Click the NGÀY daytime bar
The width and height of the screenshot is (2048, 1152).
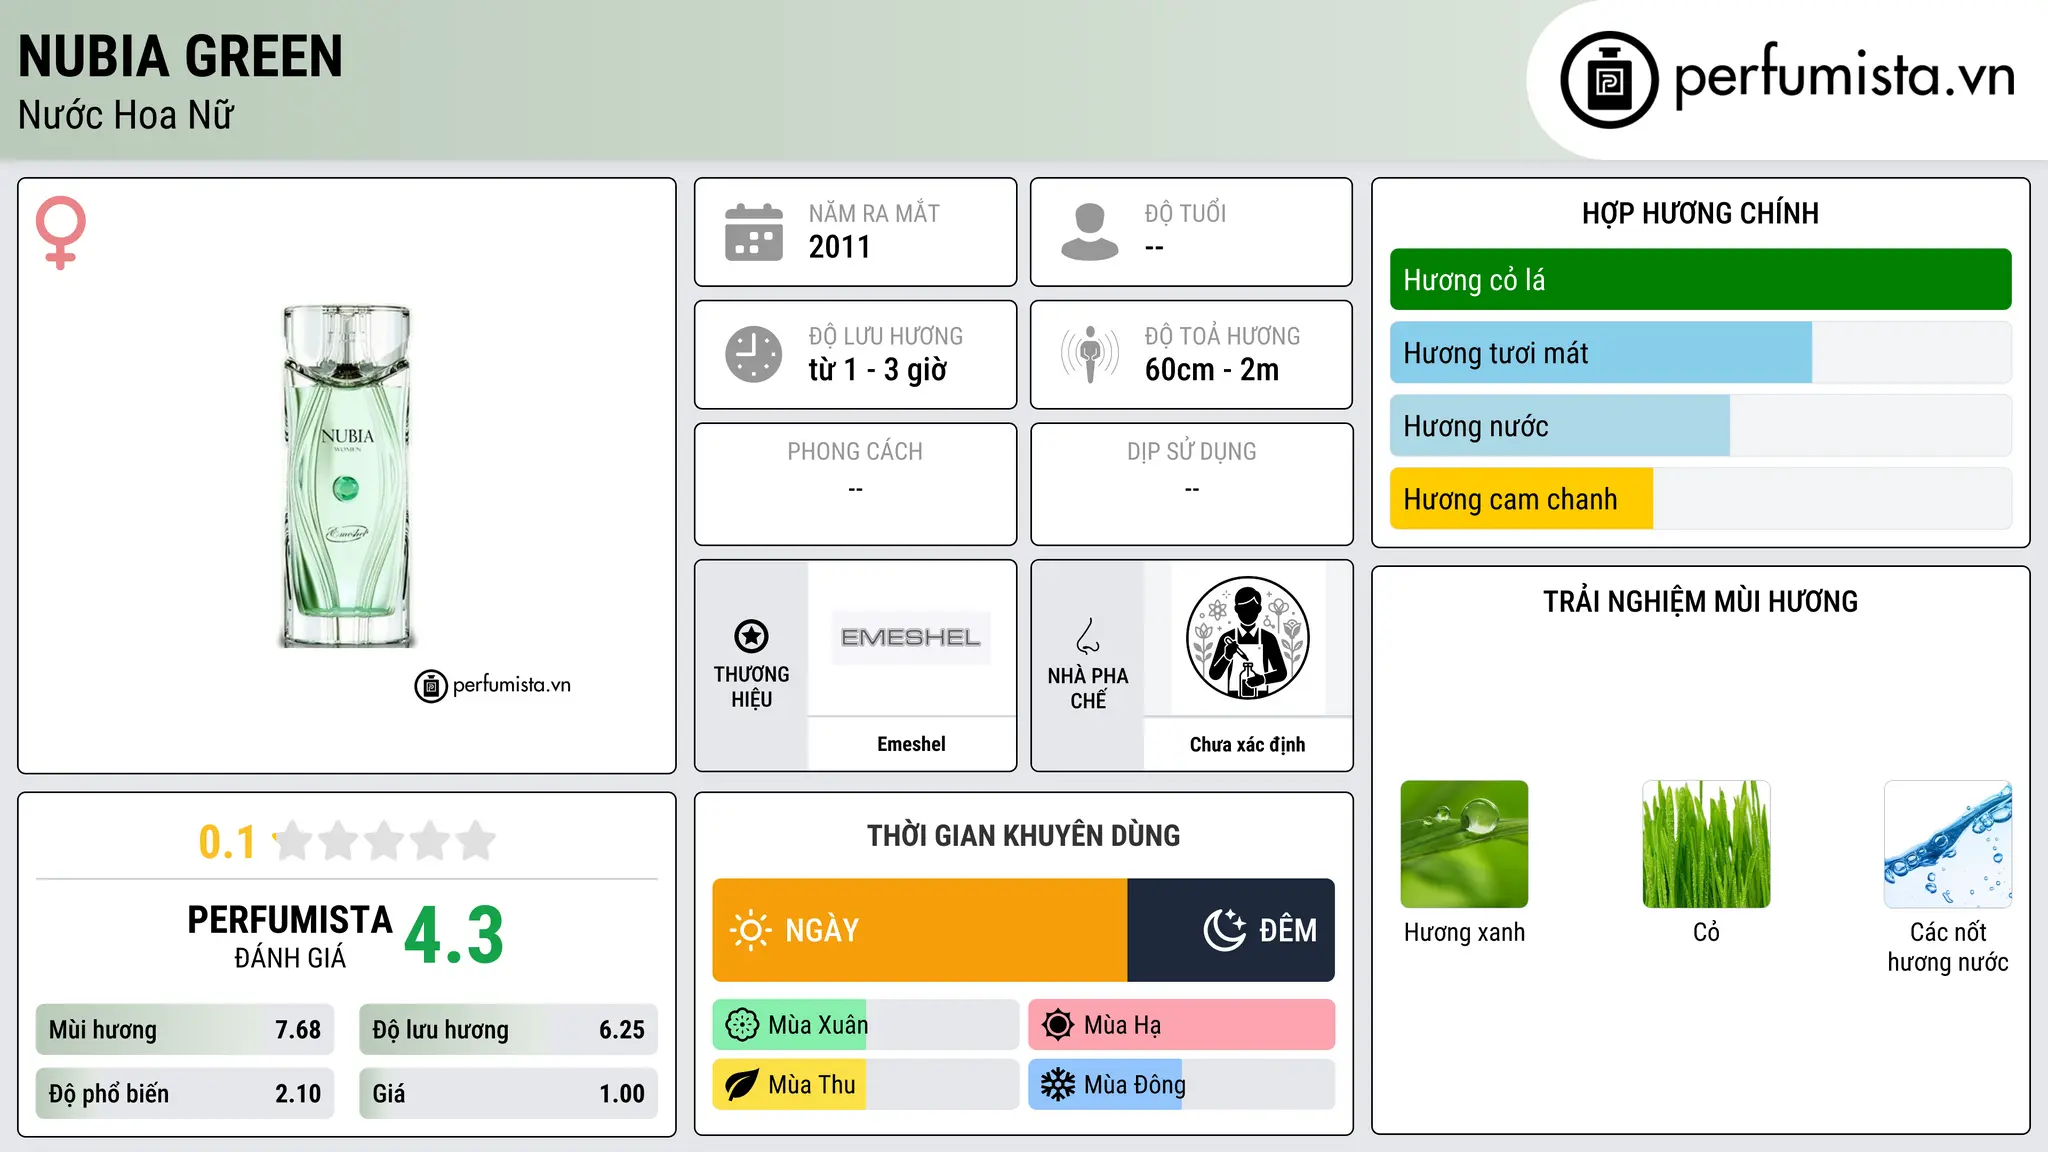(x=920, y=930)
